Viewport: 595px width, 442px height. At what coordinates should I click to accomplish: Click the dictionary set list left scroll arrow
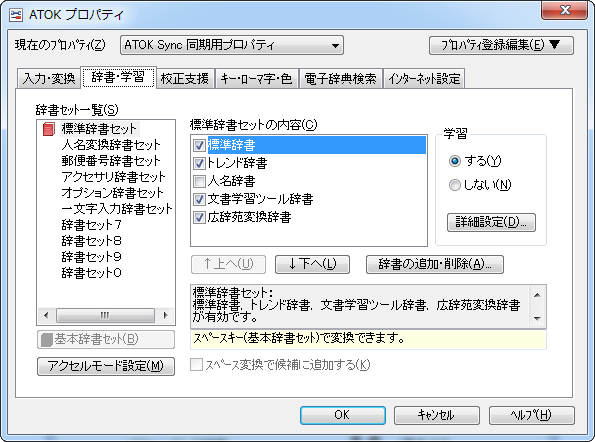pos(46,315)
